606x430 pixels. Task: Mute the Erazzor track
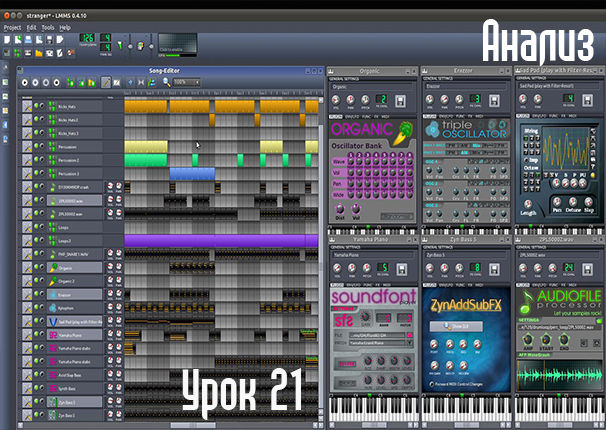(x=36, y=294)
